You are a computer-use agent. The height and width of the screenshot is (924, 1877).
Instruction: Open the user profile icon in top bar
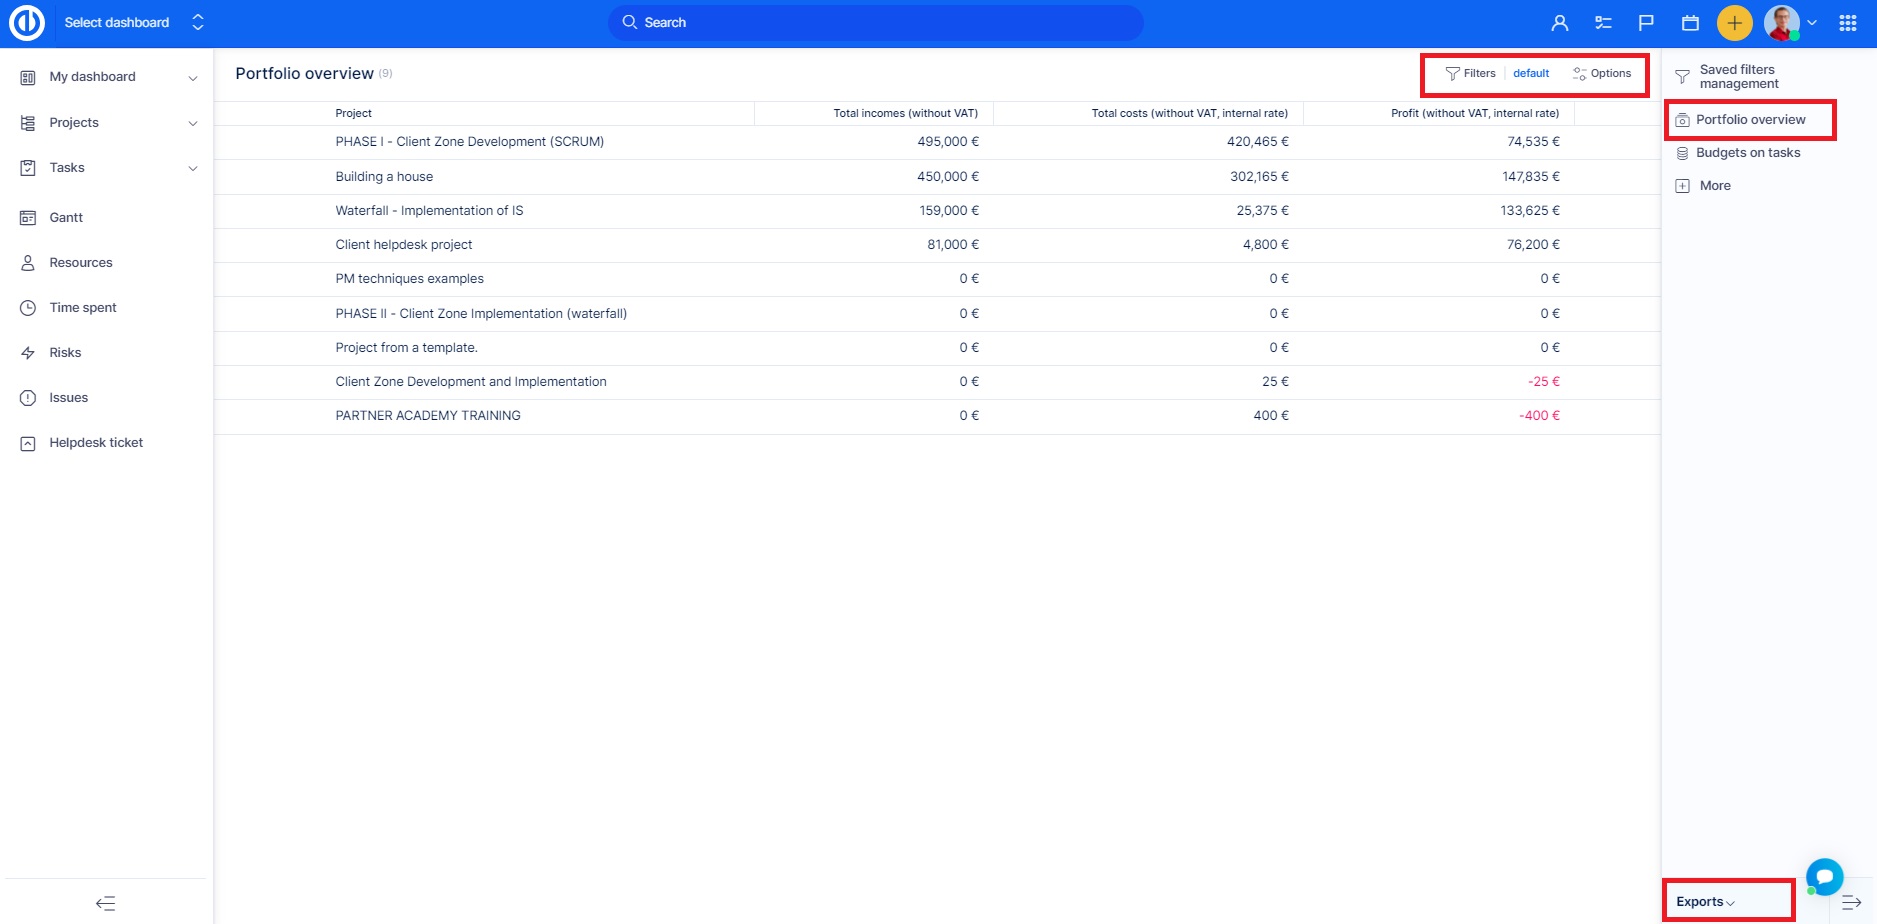(1559, 23)
